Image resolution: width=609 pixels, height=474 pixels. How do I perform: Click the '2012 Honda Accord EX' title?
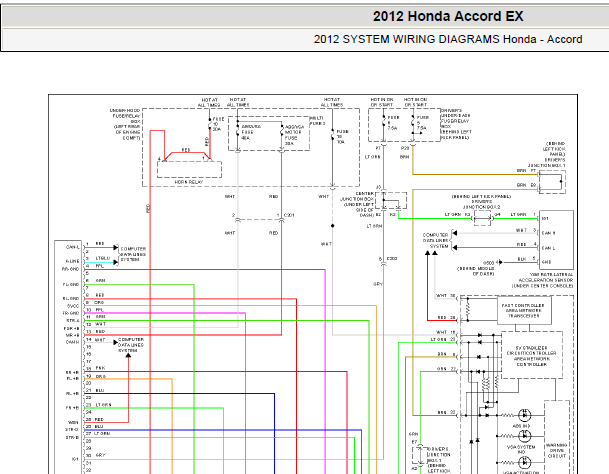[x=448, y=16]
